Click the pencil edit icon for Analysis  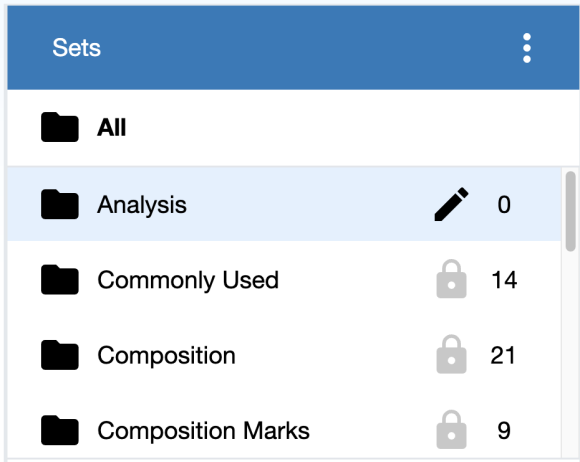[451, 204]
